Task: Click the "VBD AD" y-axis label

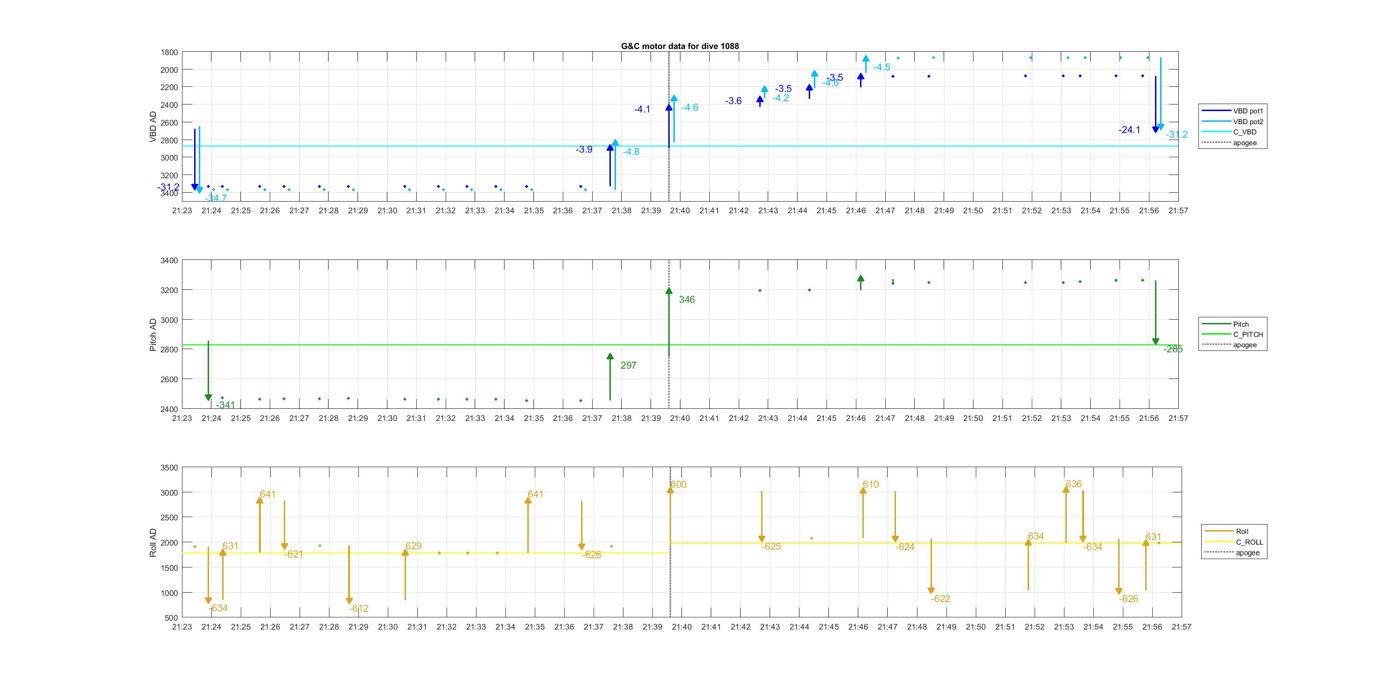Action: [153, 125]
